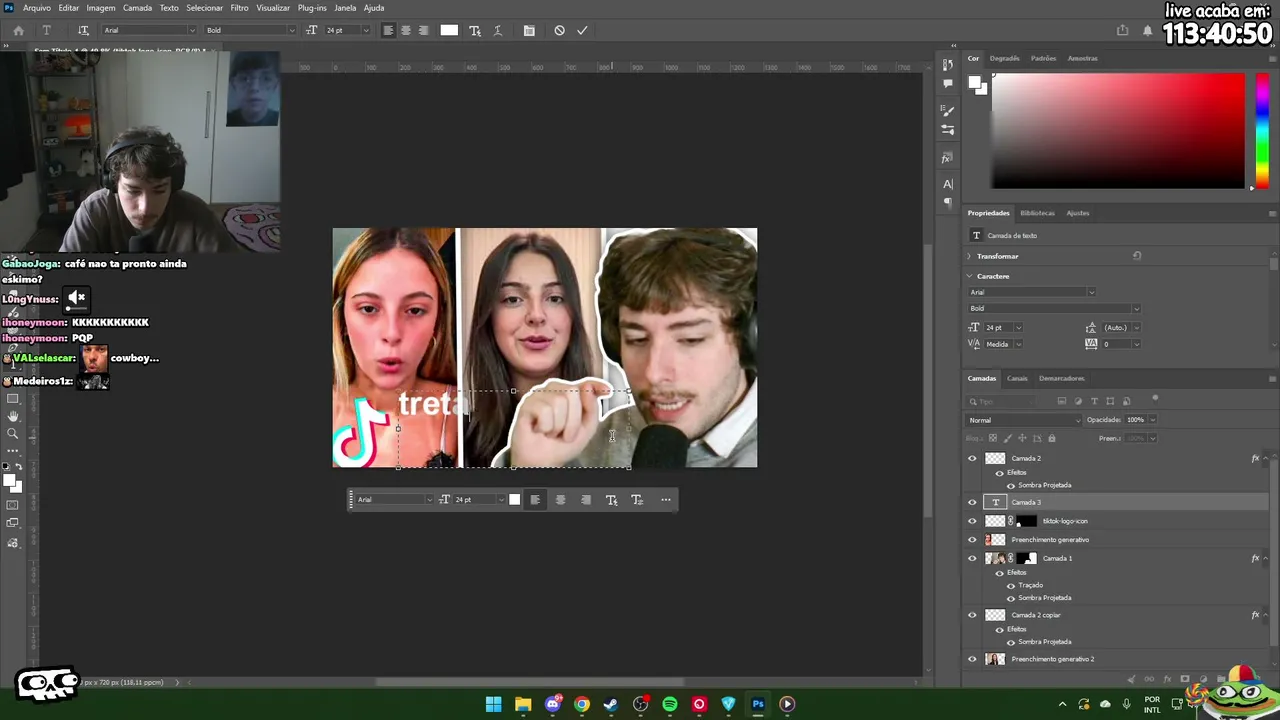Open the Windows Start menu

pos(493,704)
